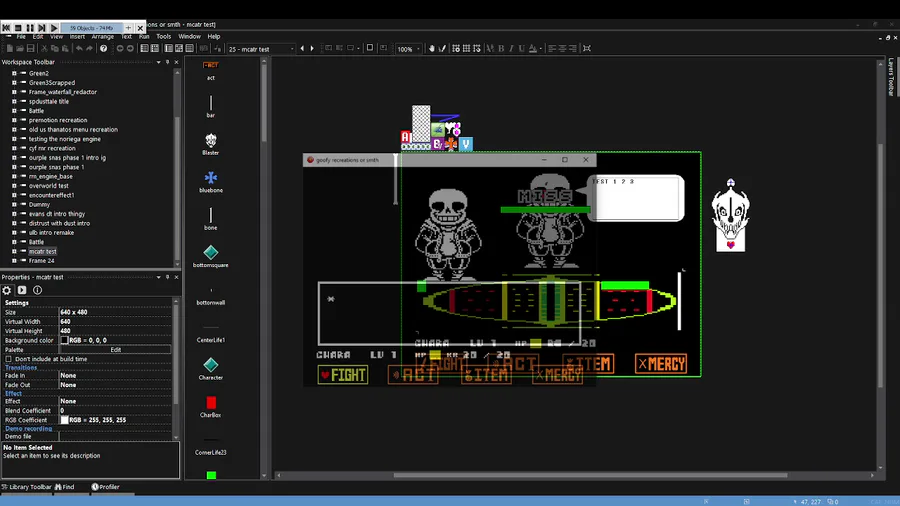Toggle Italic text formatting
Image resolution: width=900 pixels, height=506 pixels.
coord(511,49)
